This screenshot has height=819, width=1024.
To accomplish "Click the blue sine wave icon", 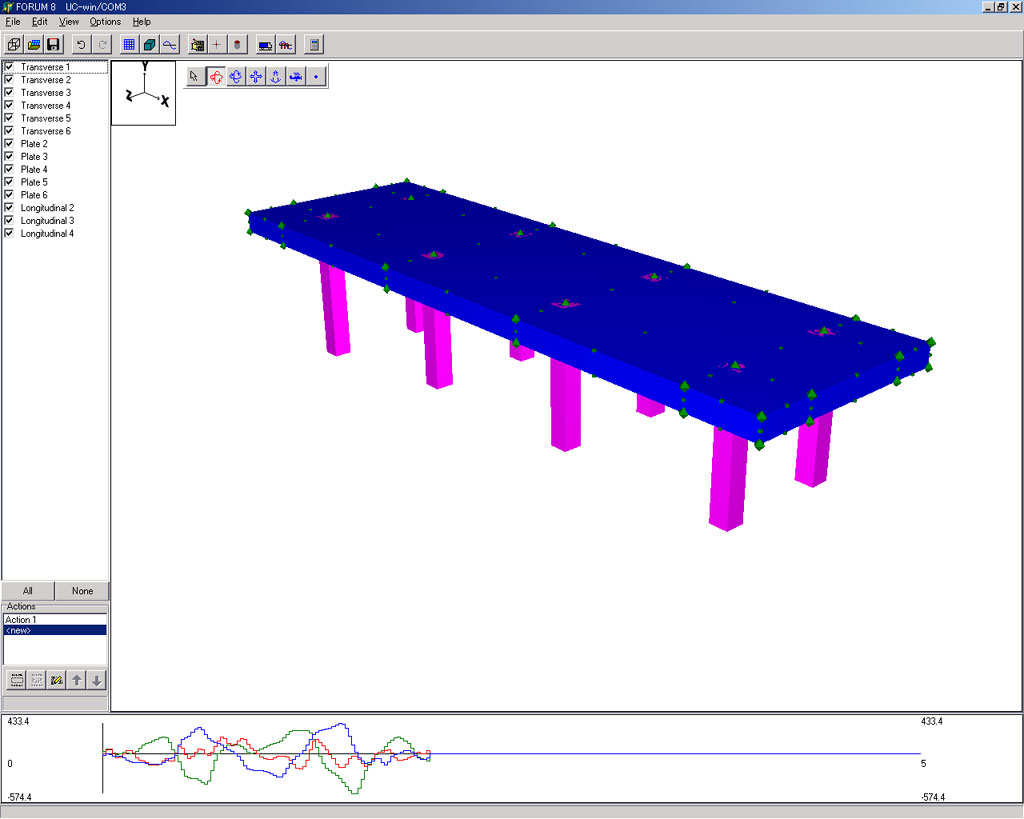I will [x=170, y=44].
